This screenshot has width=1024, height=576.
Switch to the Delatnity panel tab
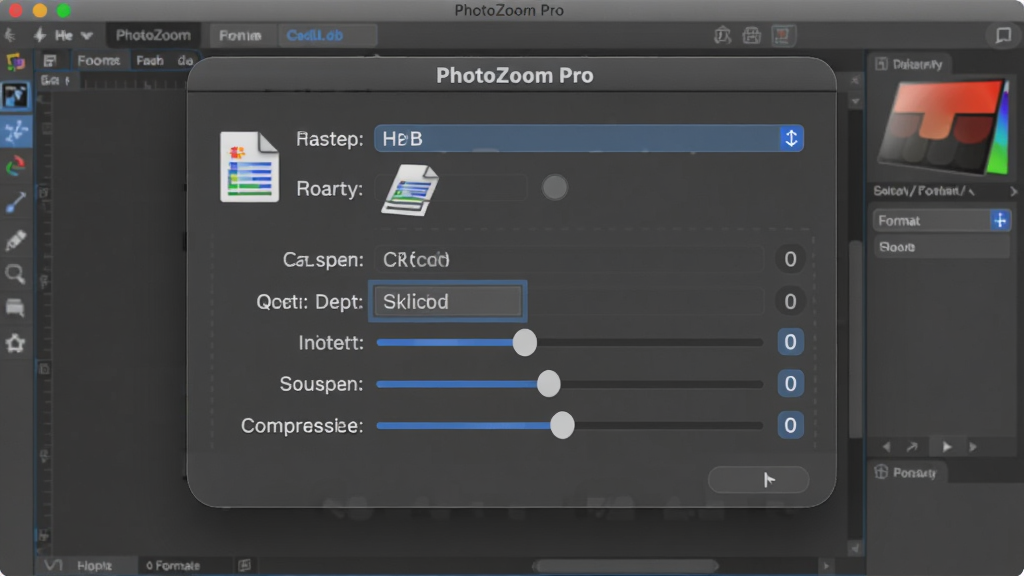pyautogui.click(x=910, y=64)
